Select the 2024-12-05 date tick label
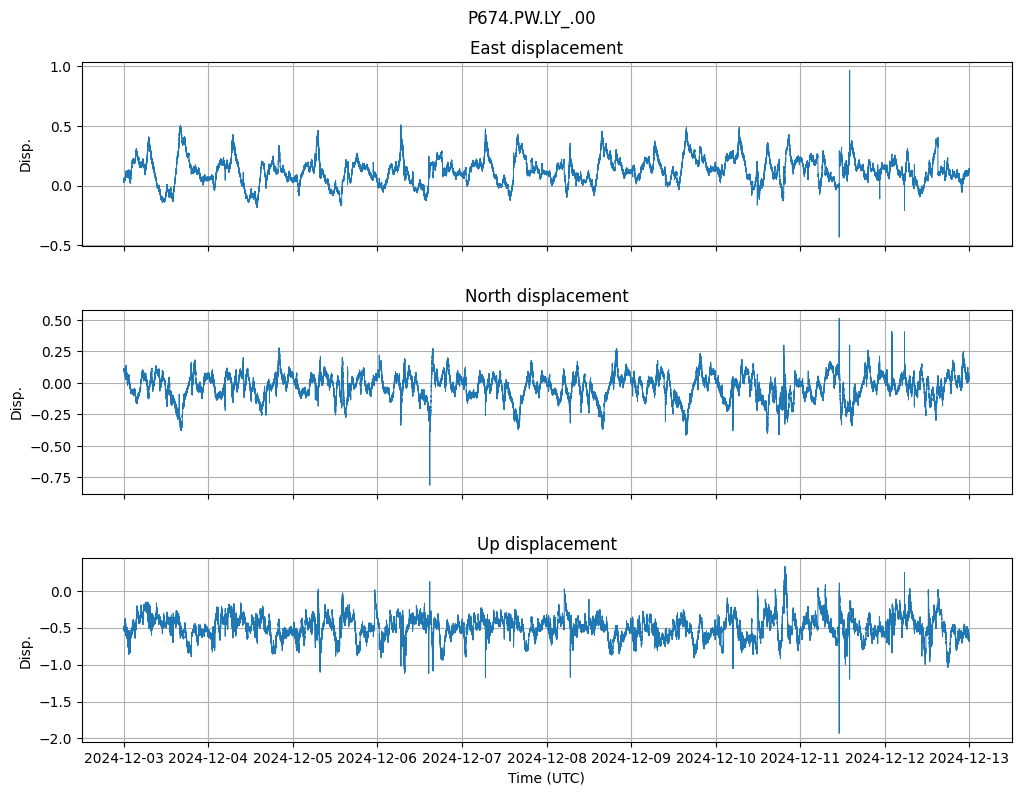The width and height of the screenshot is (1021, 795). tap(293, 759)
